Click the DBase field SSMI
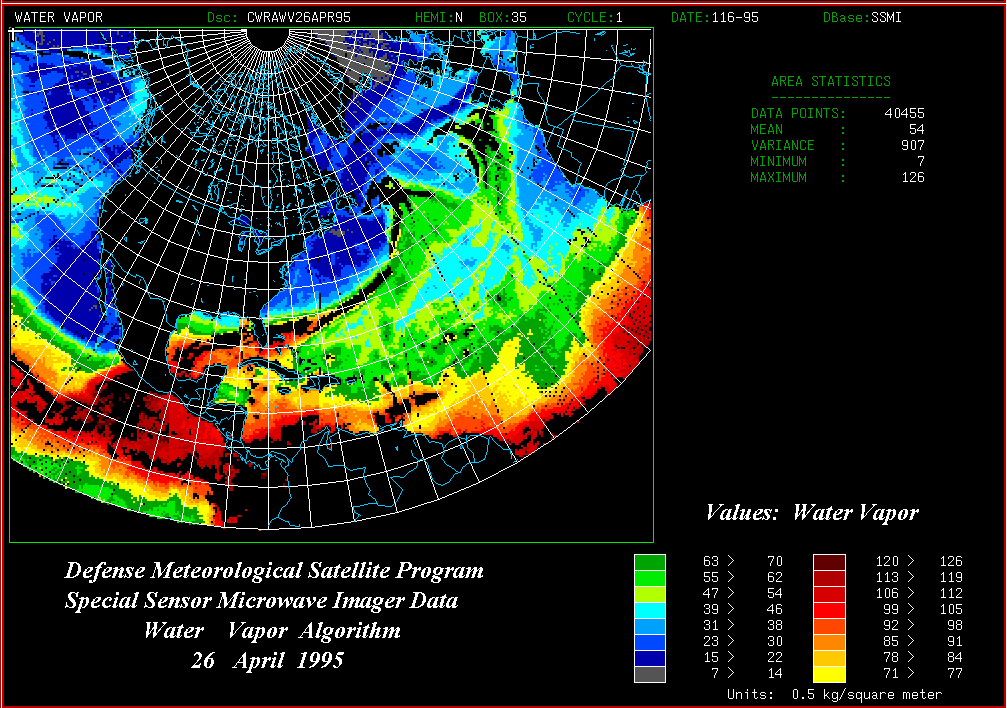The height and width of the screenshot is (708, 1007). (885, 17)
